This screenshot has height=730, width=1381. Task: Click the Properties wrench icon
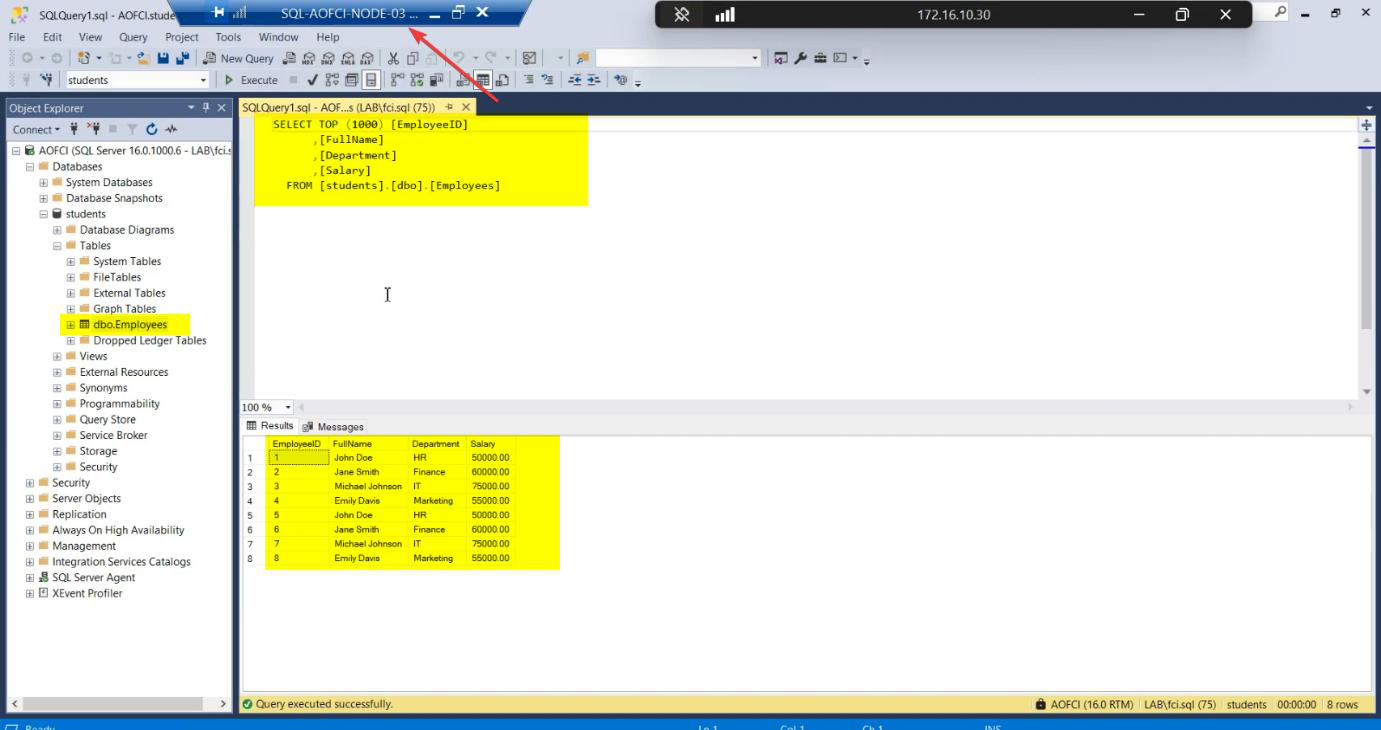coord(800,58)
